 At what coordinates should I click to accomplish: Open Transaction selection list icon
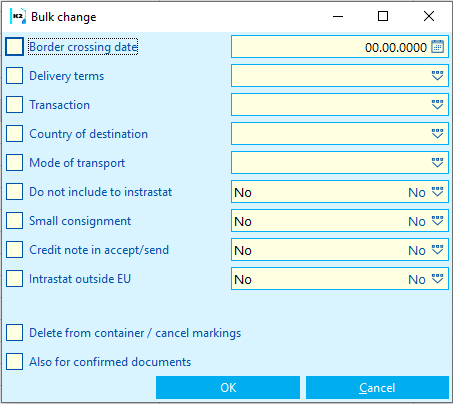[x=437, y=105]
